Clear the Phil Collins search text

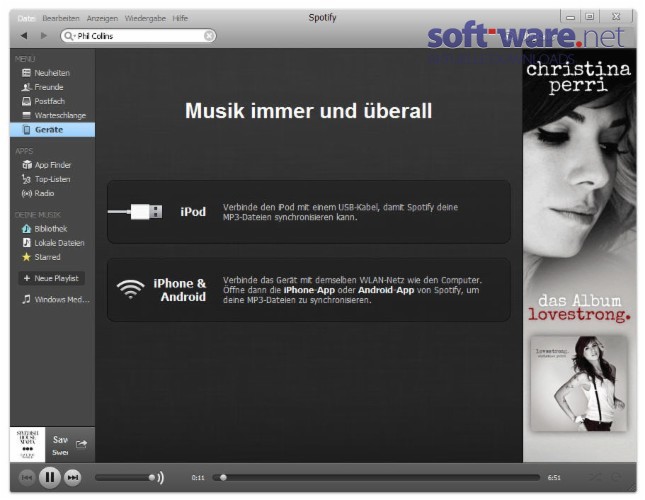coord(209,36)
